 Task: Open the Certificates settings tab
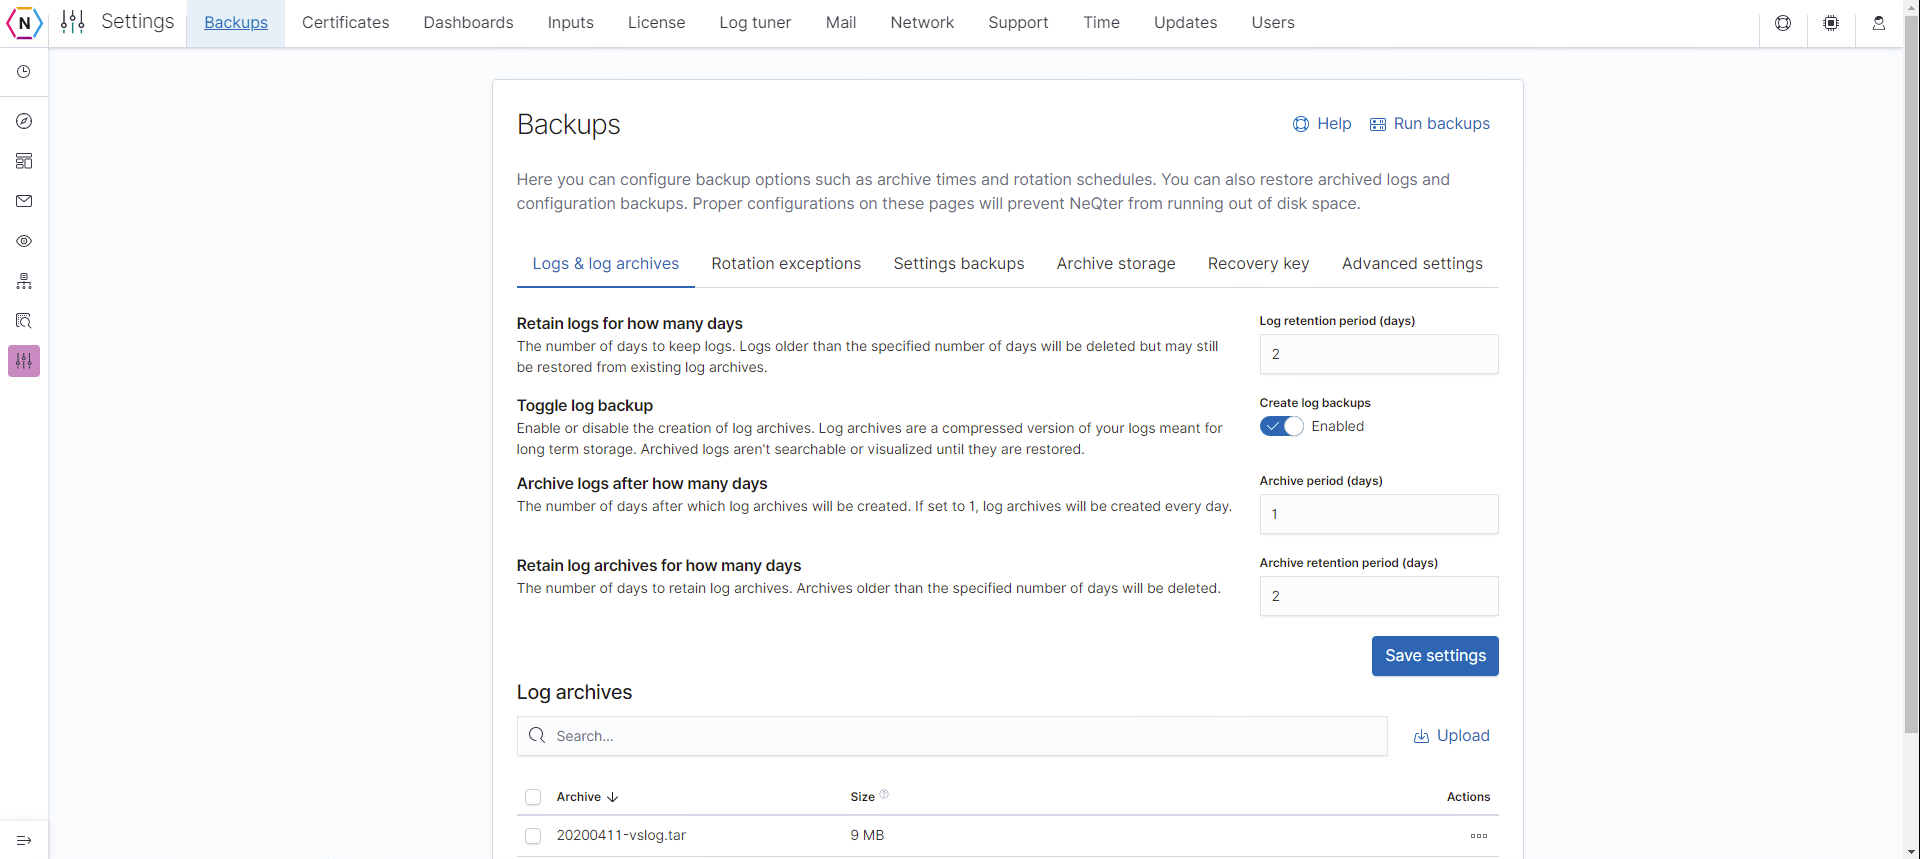(346, 22)
